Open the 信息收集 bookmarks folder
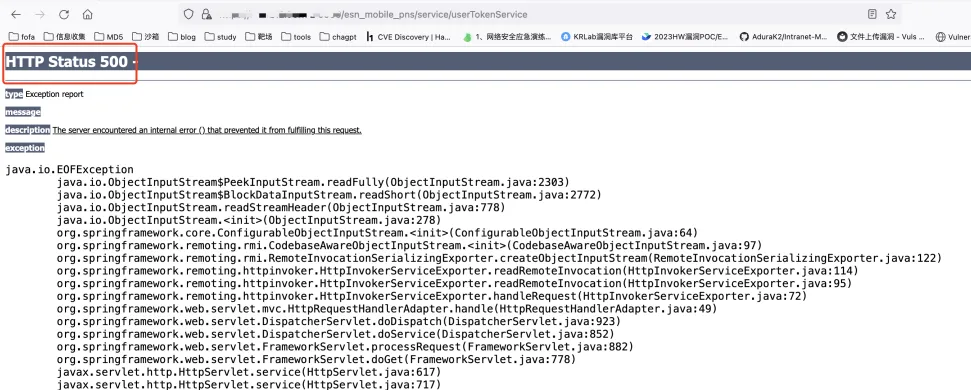The height and width of the screenshot is (390, 971). point(64,37)
